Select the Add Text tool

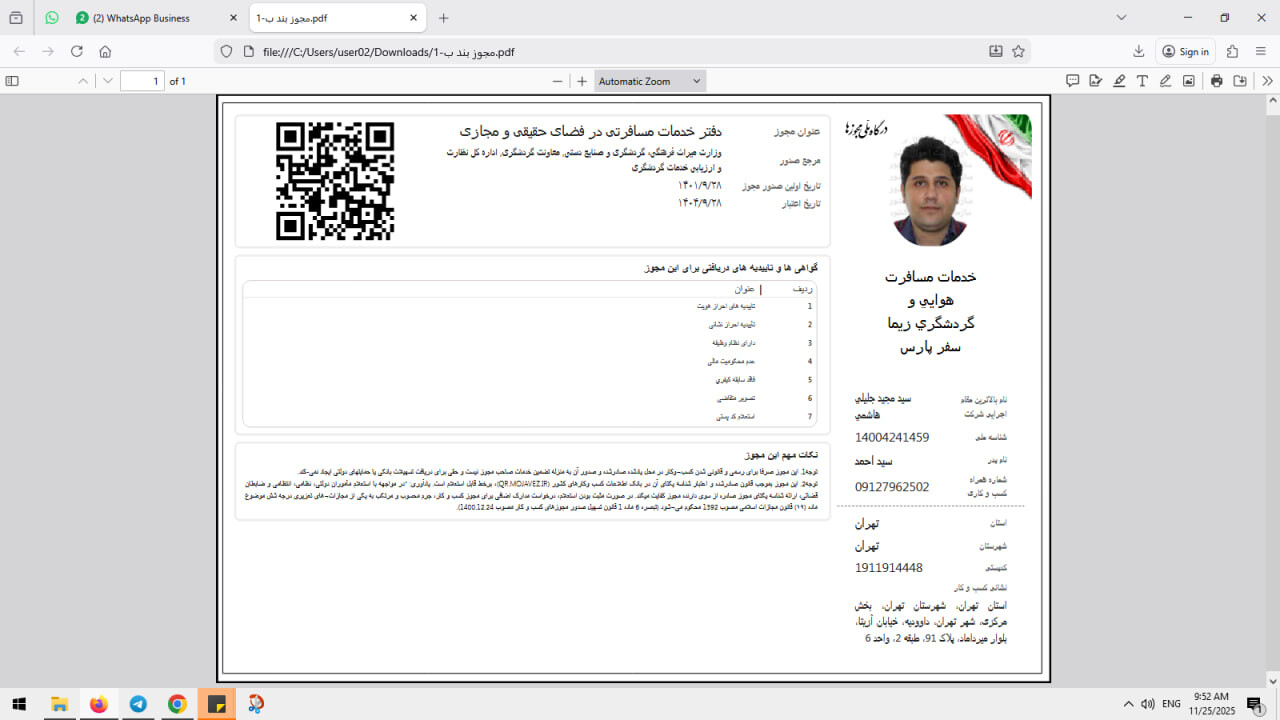coord(1142,81)
